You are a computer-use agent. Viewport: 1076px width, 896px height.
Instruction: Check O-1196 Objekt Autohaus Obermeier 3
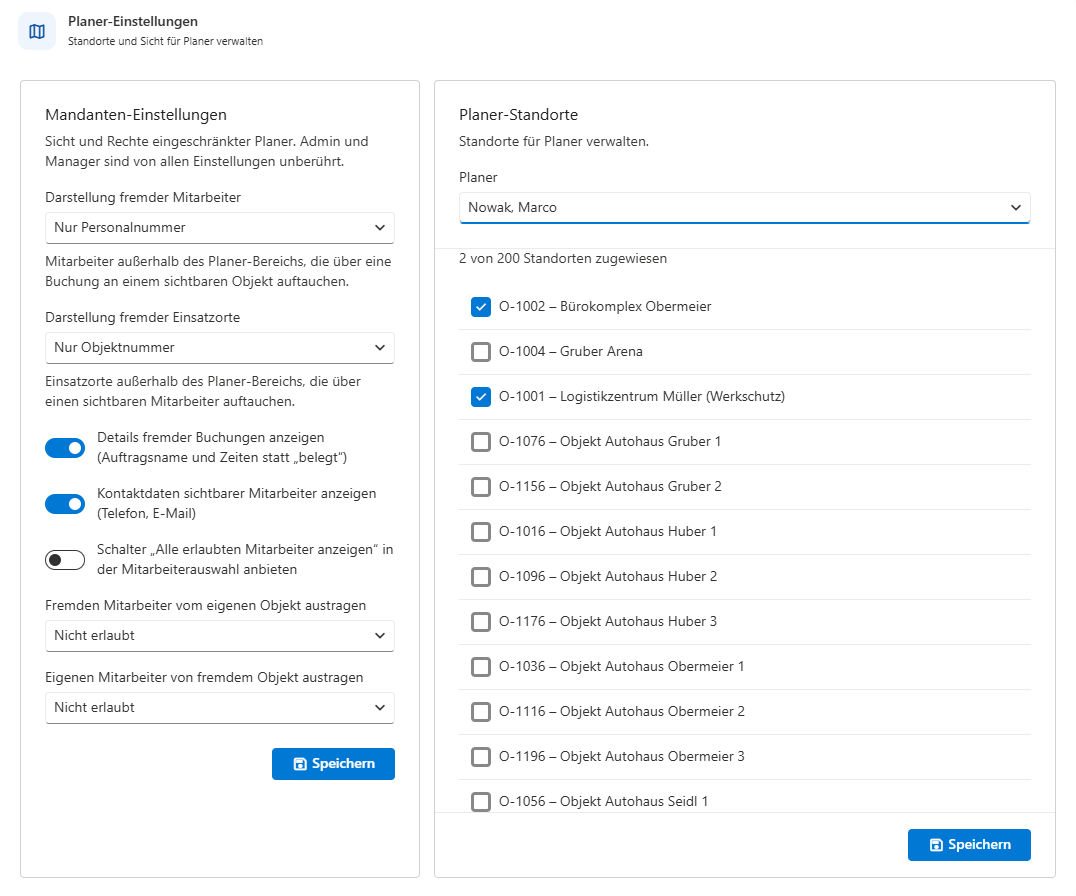pos(481,757)
